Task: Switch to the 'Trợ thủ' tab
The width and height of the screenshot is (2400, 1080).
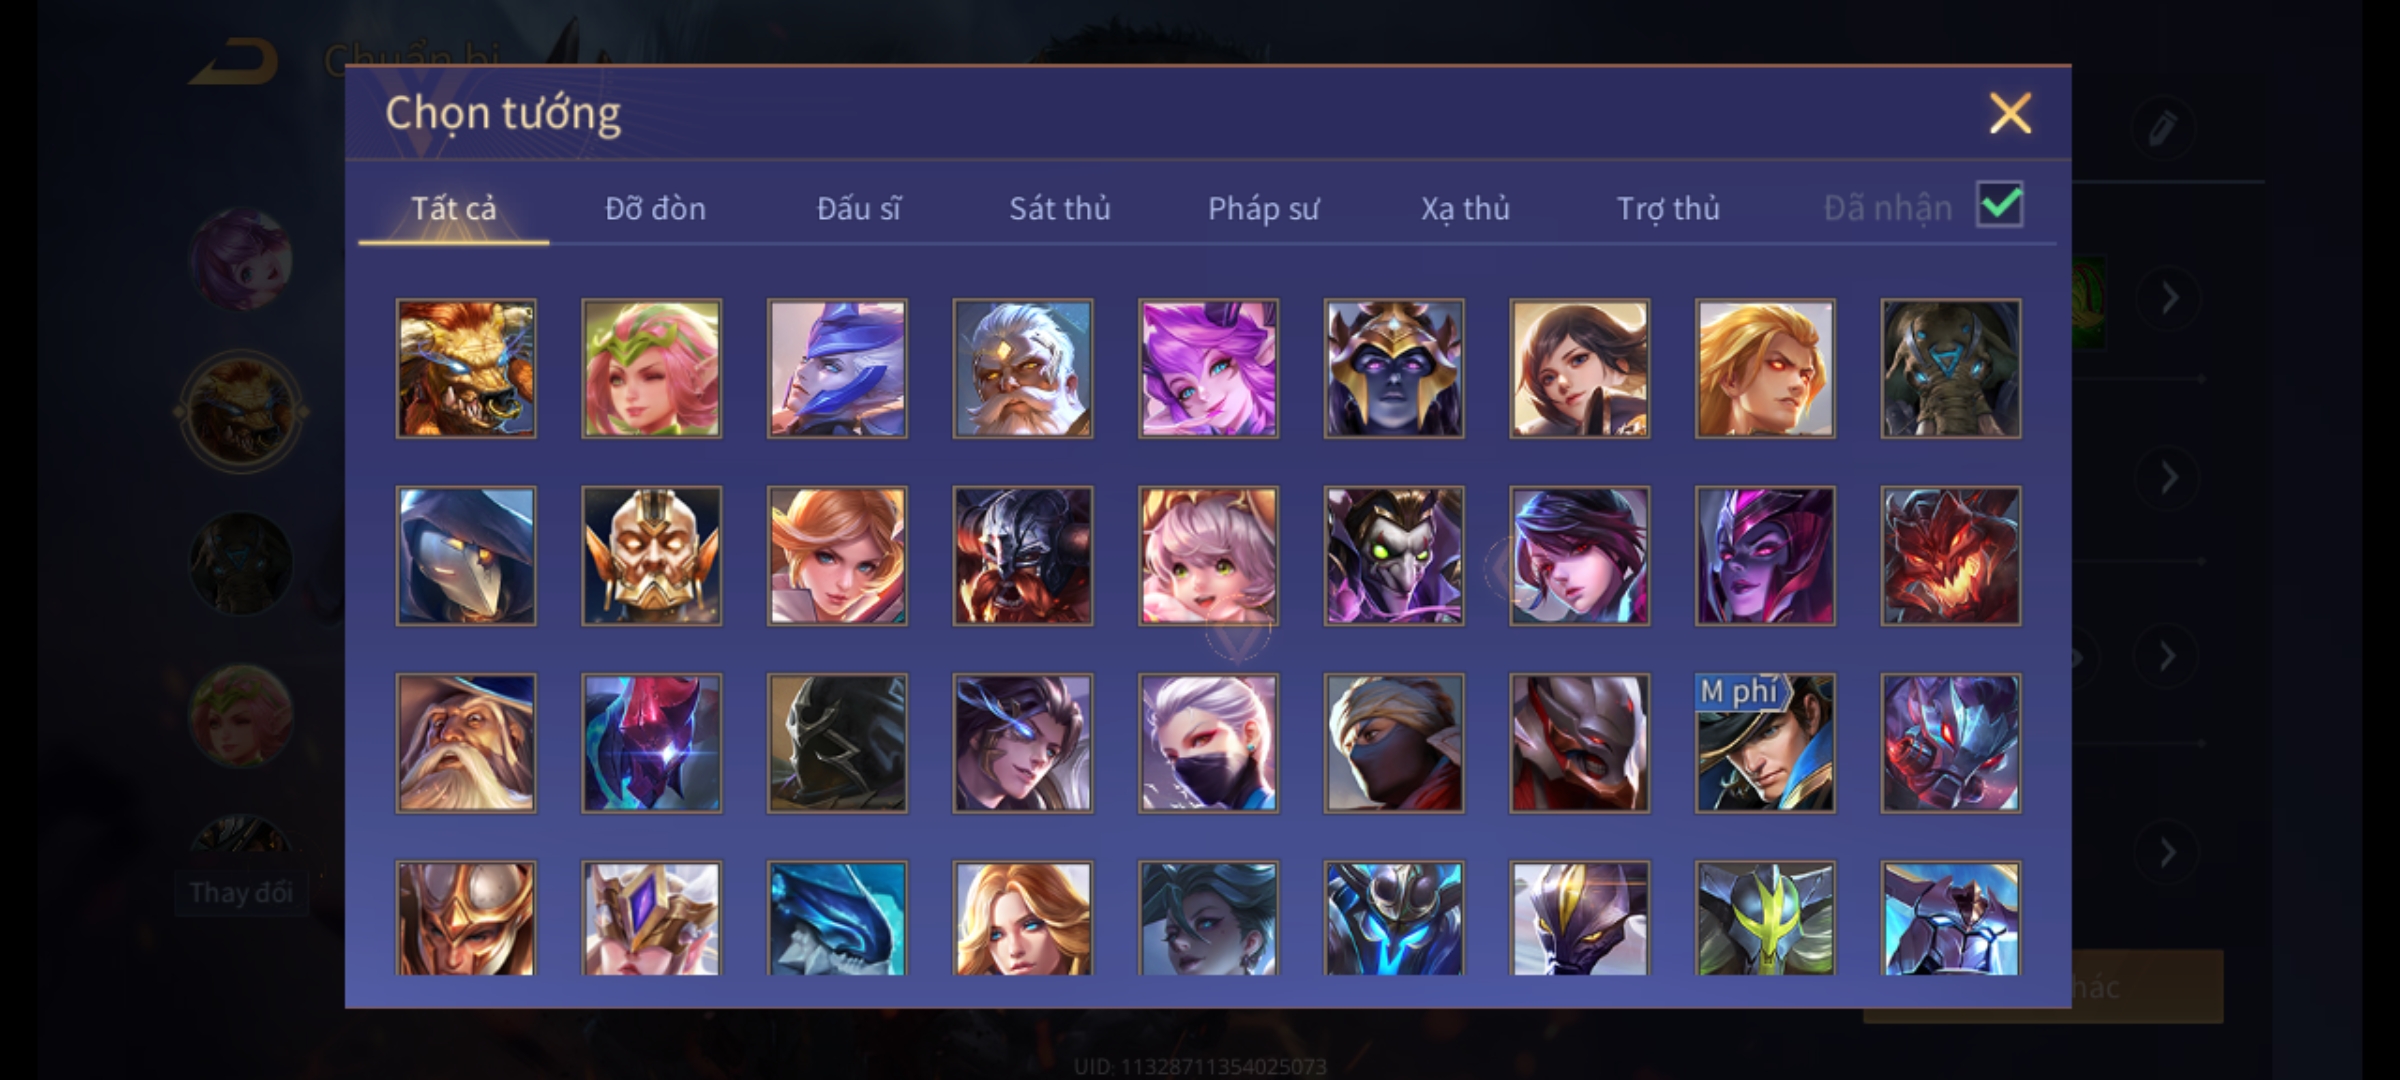Action: pyautogui.click(x=1668, y=208)
